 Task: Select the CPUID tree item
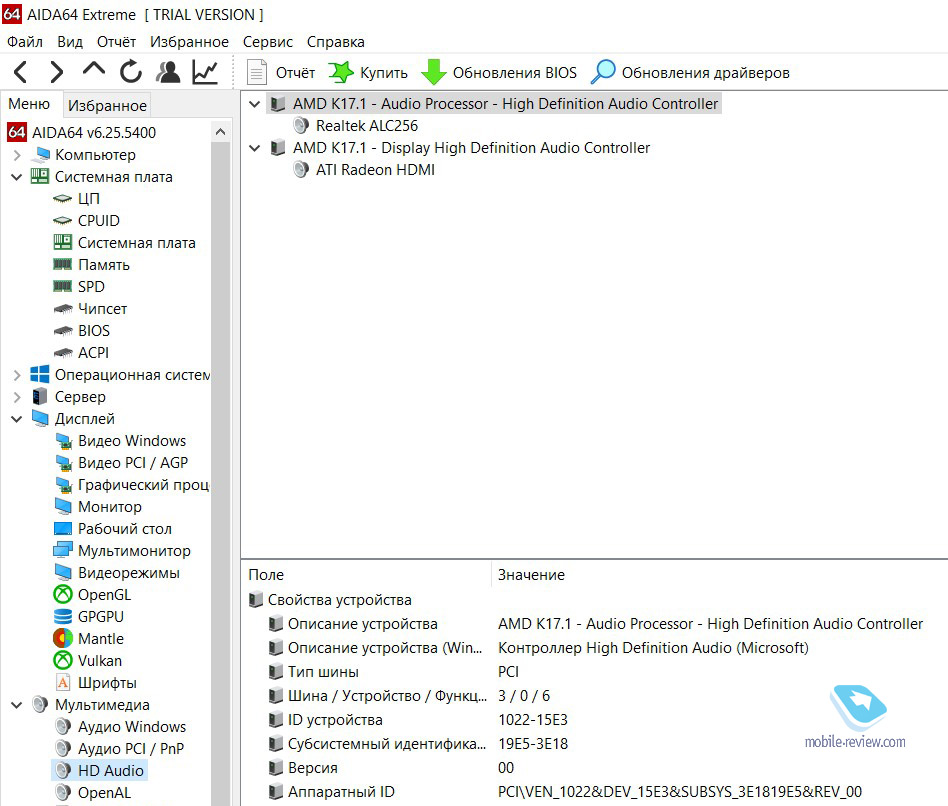tap(86, 221)
